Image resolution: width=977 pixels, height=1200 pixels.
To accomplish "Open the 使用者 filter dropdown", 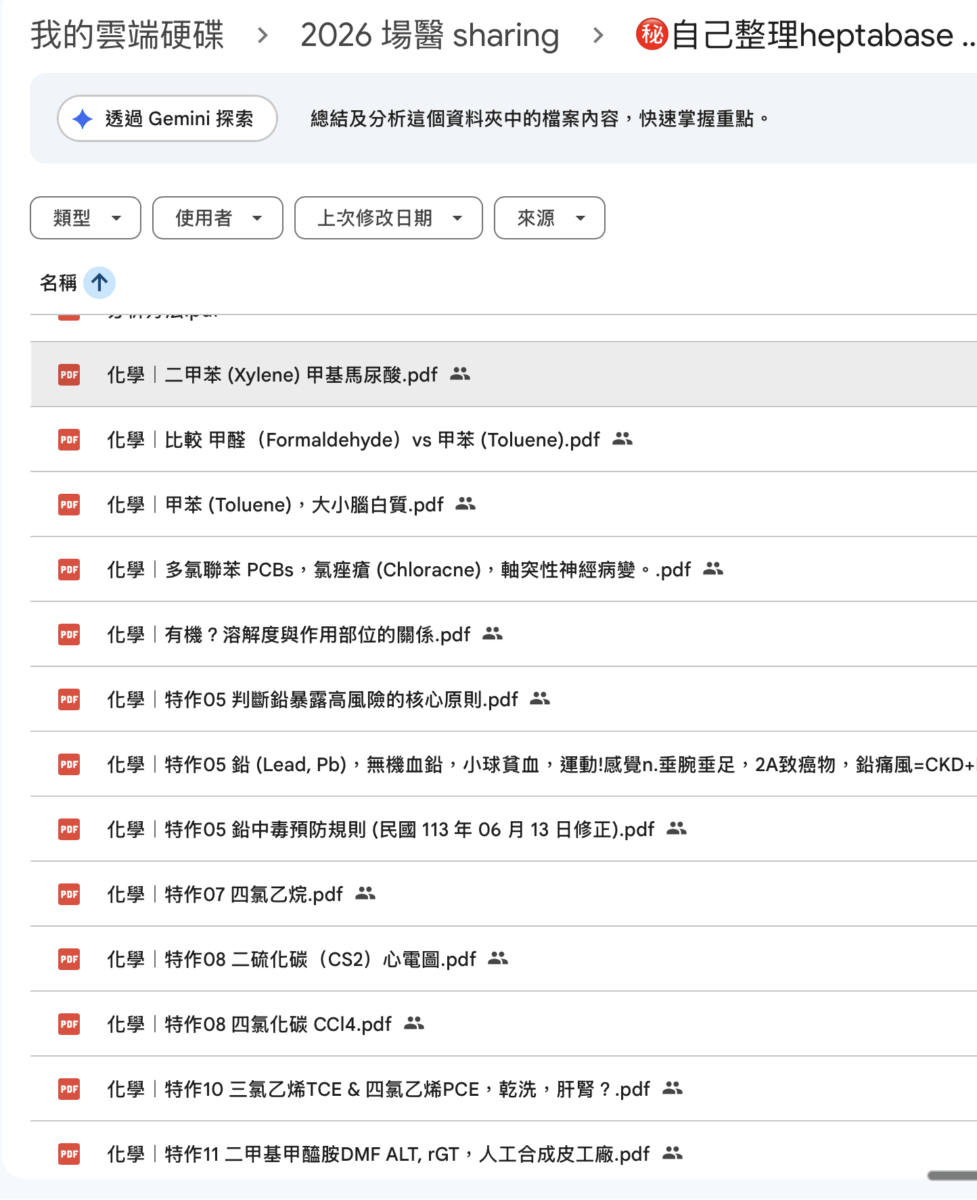I will pyautogui.click(x=217, y=218).
